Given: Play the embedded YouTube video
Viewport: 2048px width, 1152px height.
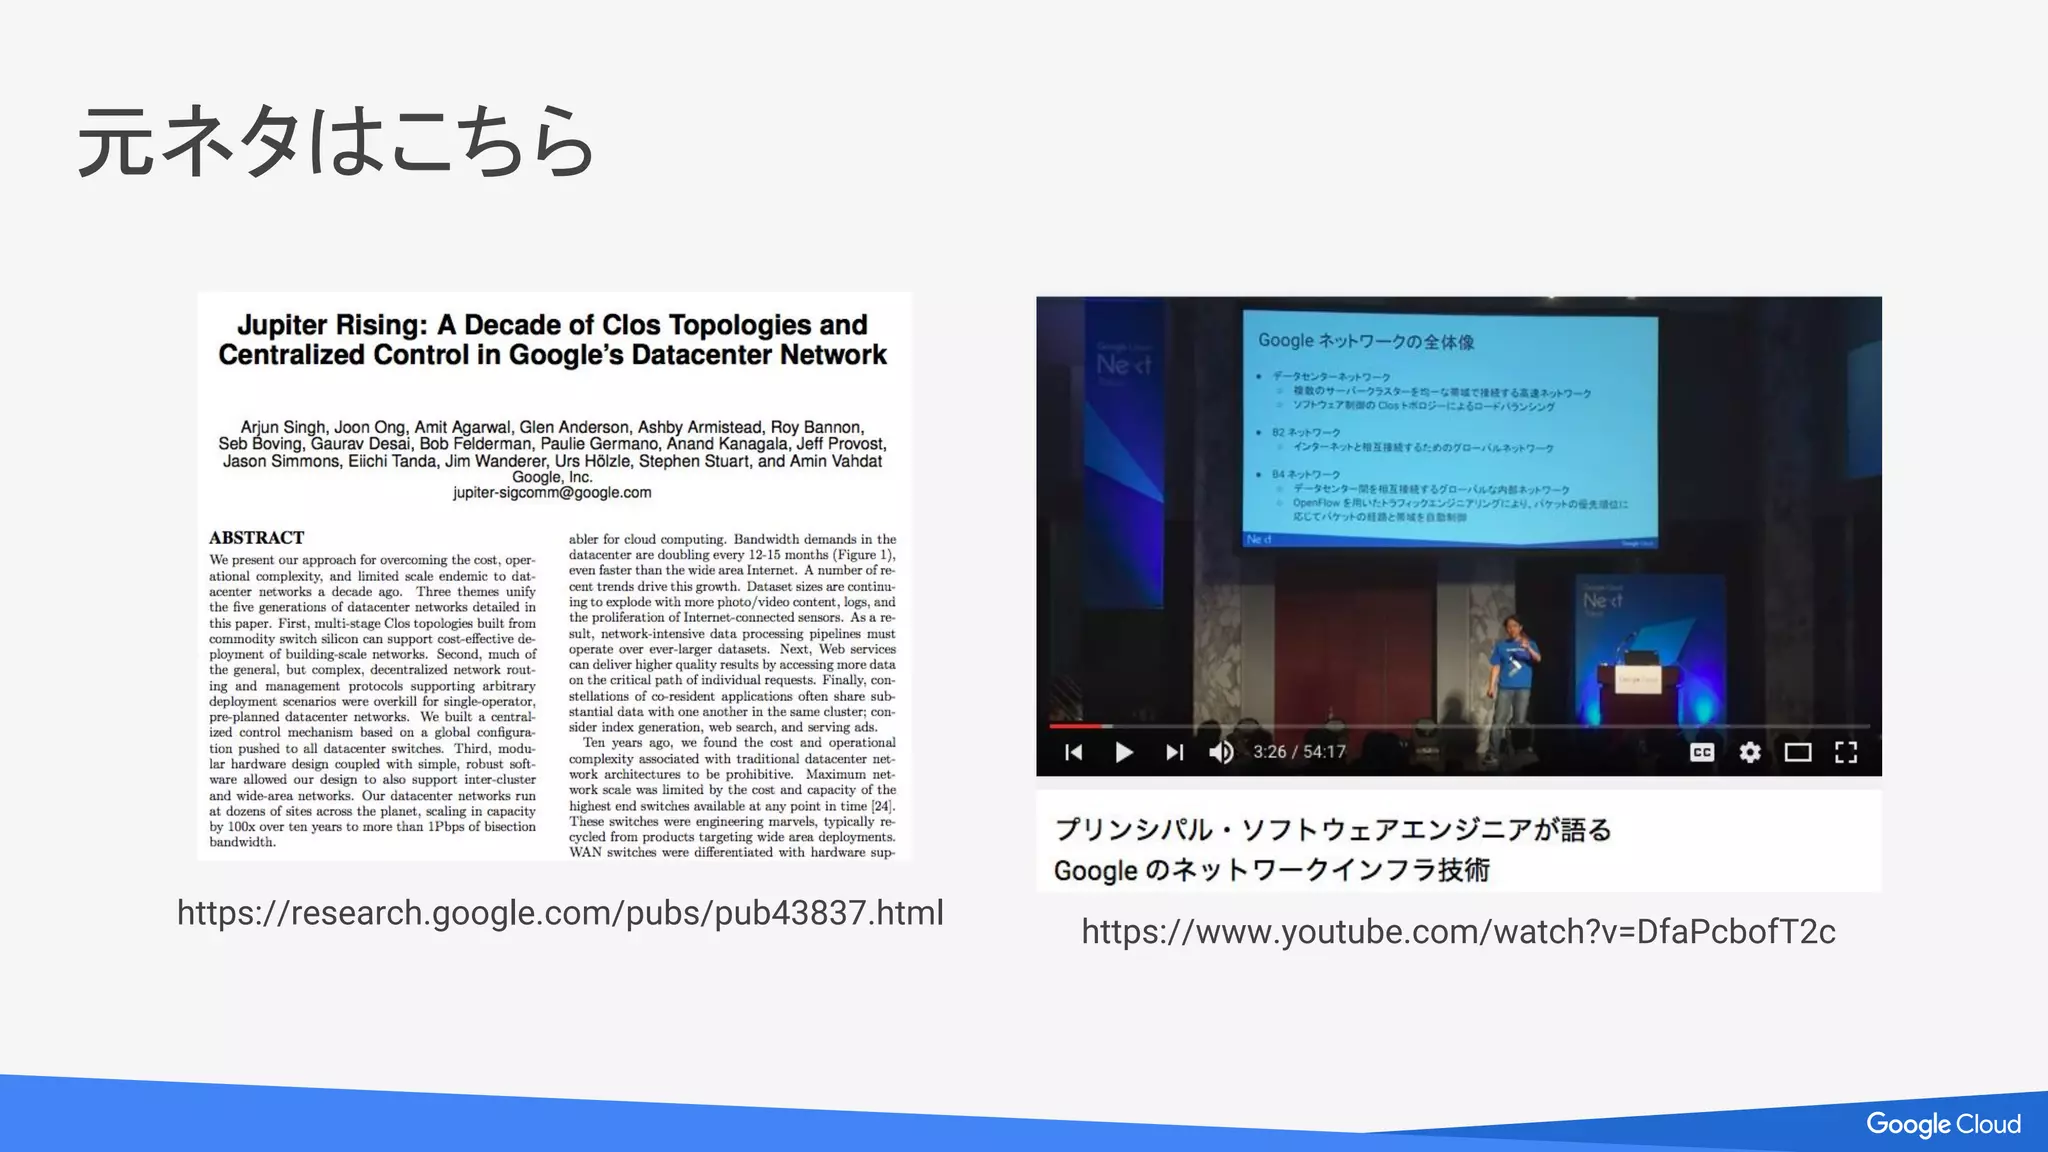Looking at the screenshot, I should 1124,752.
